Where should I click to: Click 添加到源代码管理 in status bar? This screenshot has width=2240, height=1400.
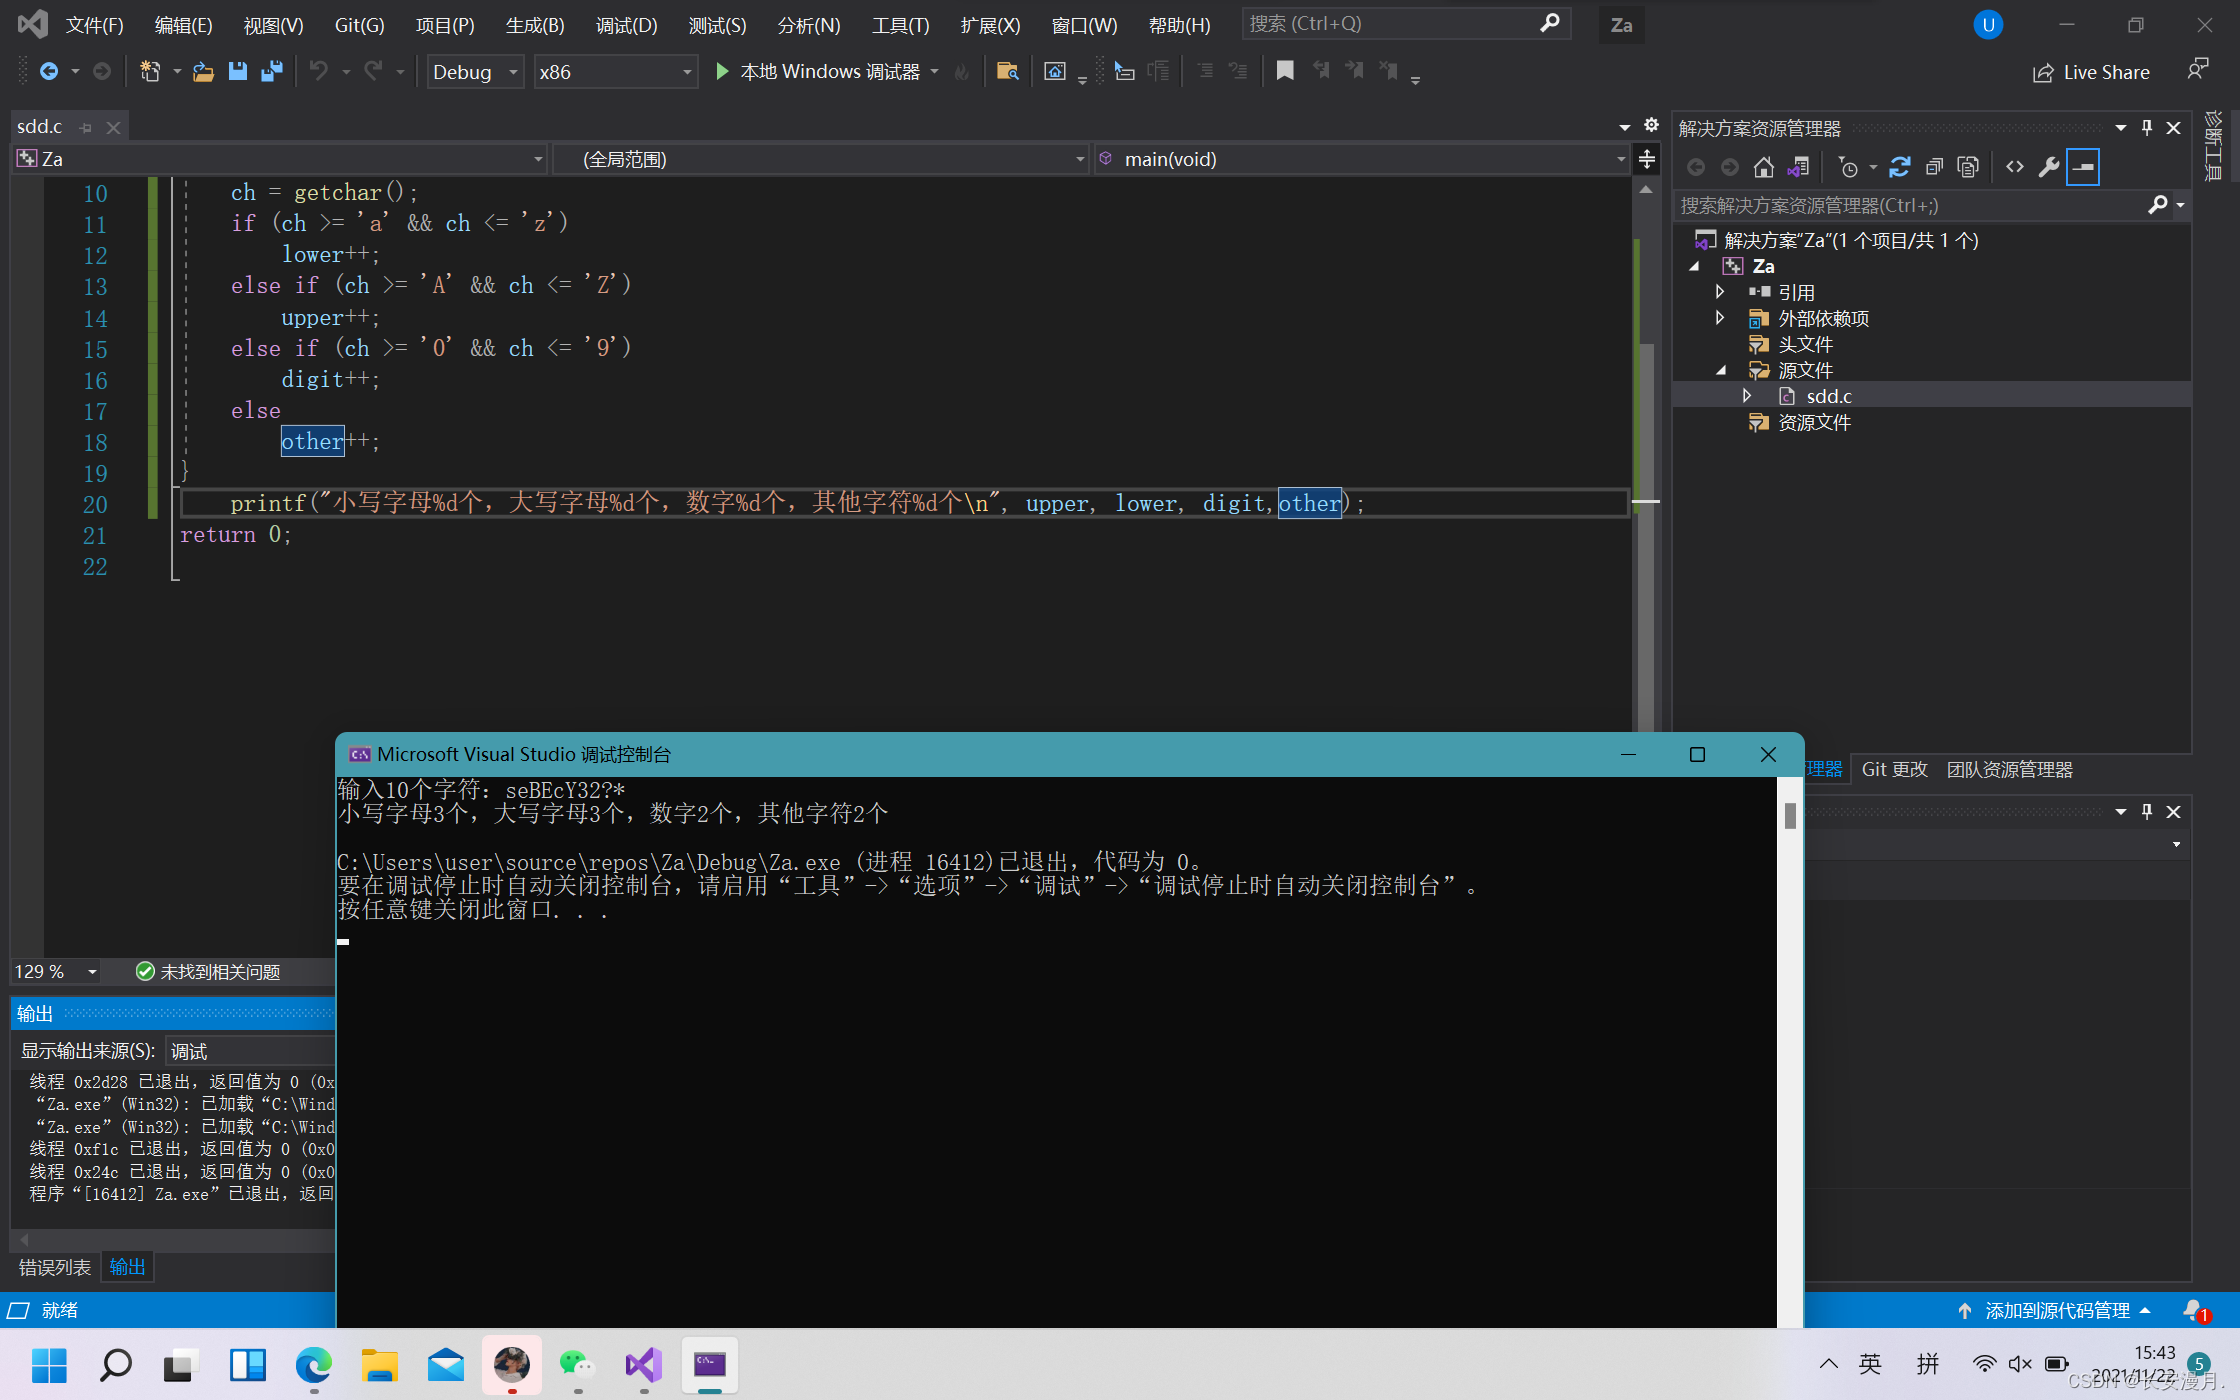pyautogui.click(x=2056, y=1310)
